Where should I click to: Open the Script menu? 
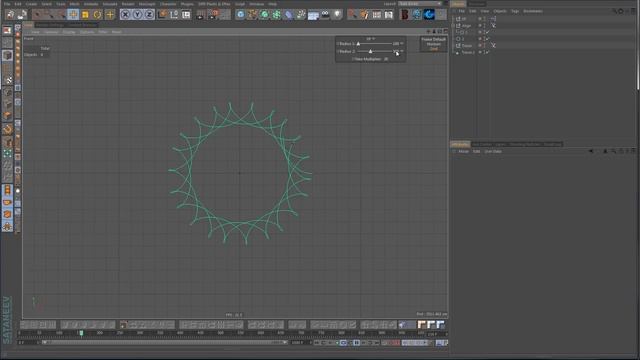coord(240,4)
